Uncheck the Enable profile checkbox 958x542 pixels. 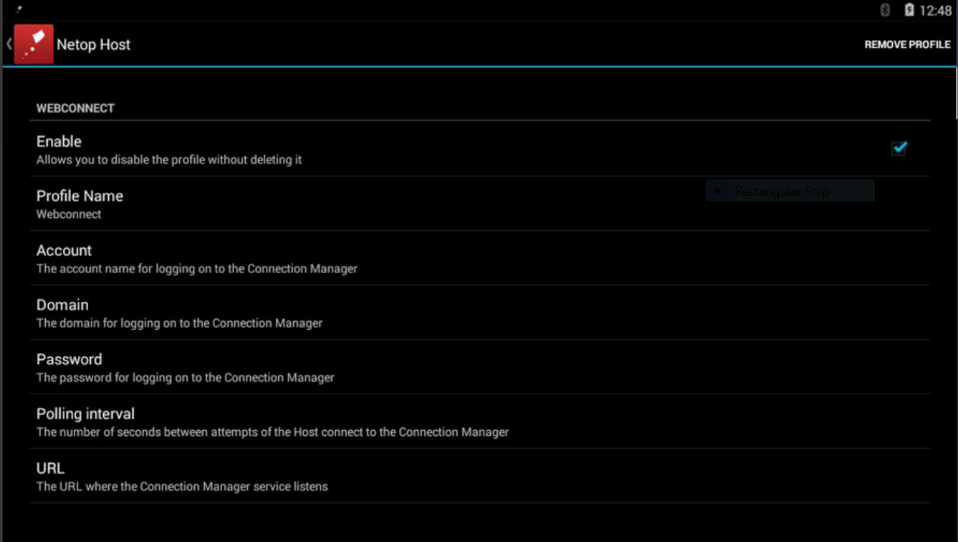(899, 148)
